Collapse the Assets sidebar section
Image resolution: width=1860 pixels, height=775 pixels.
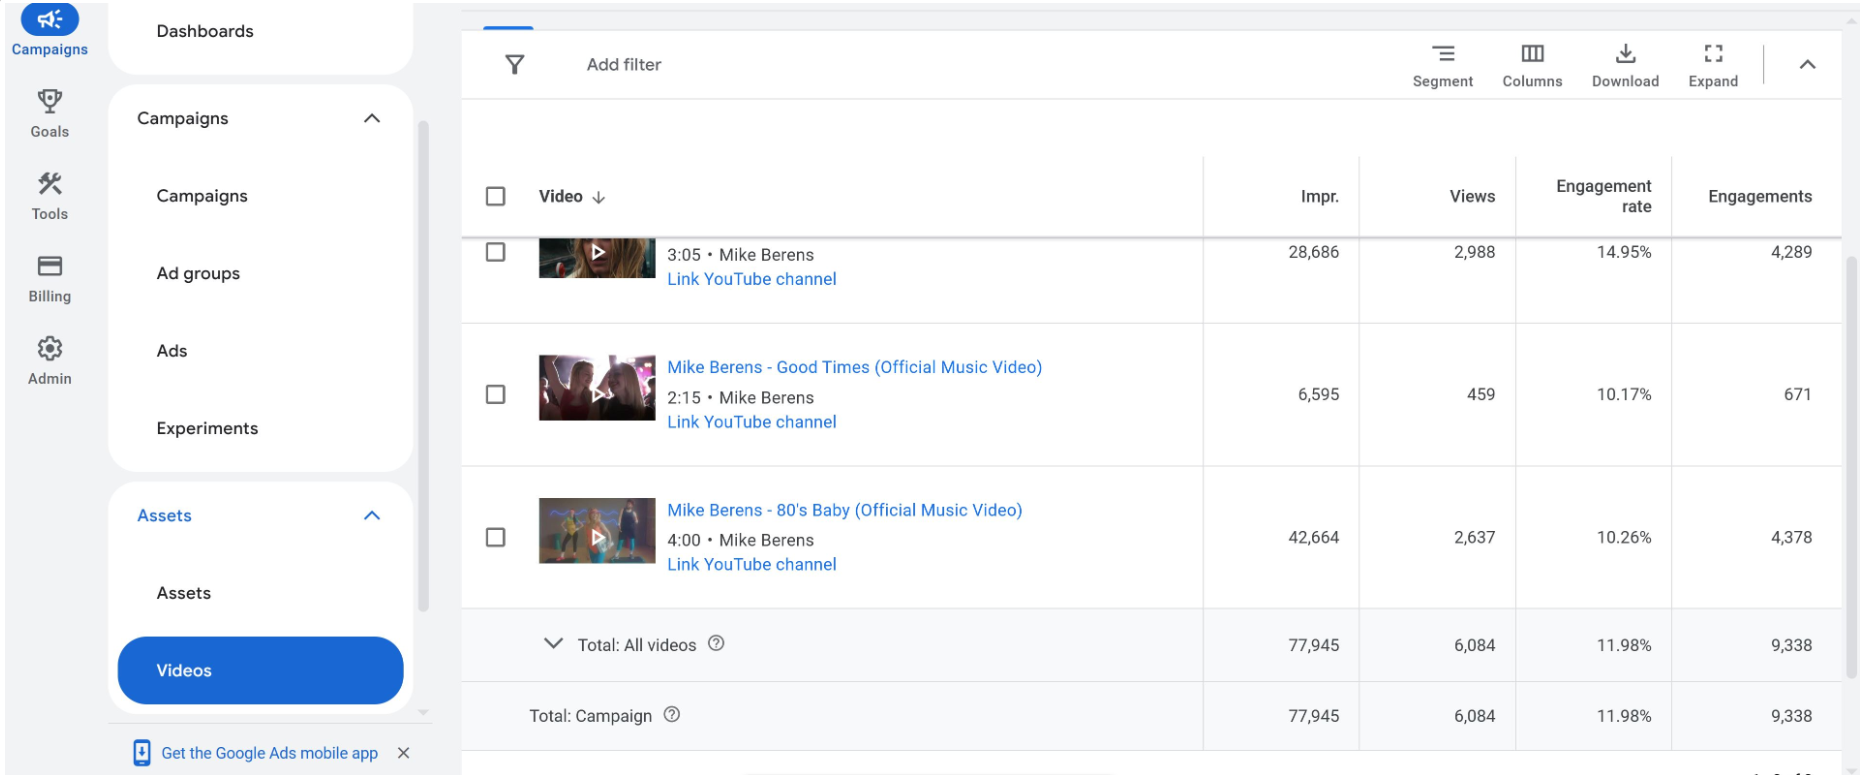pos(372,515)
